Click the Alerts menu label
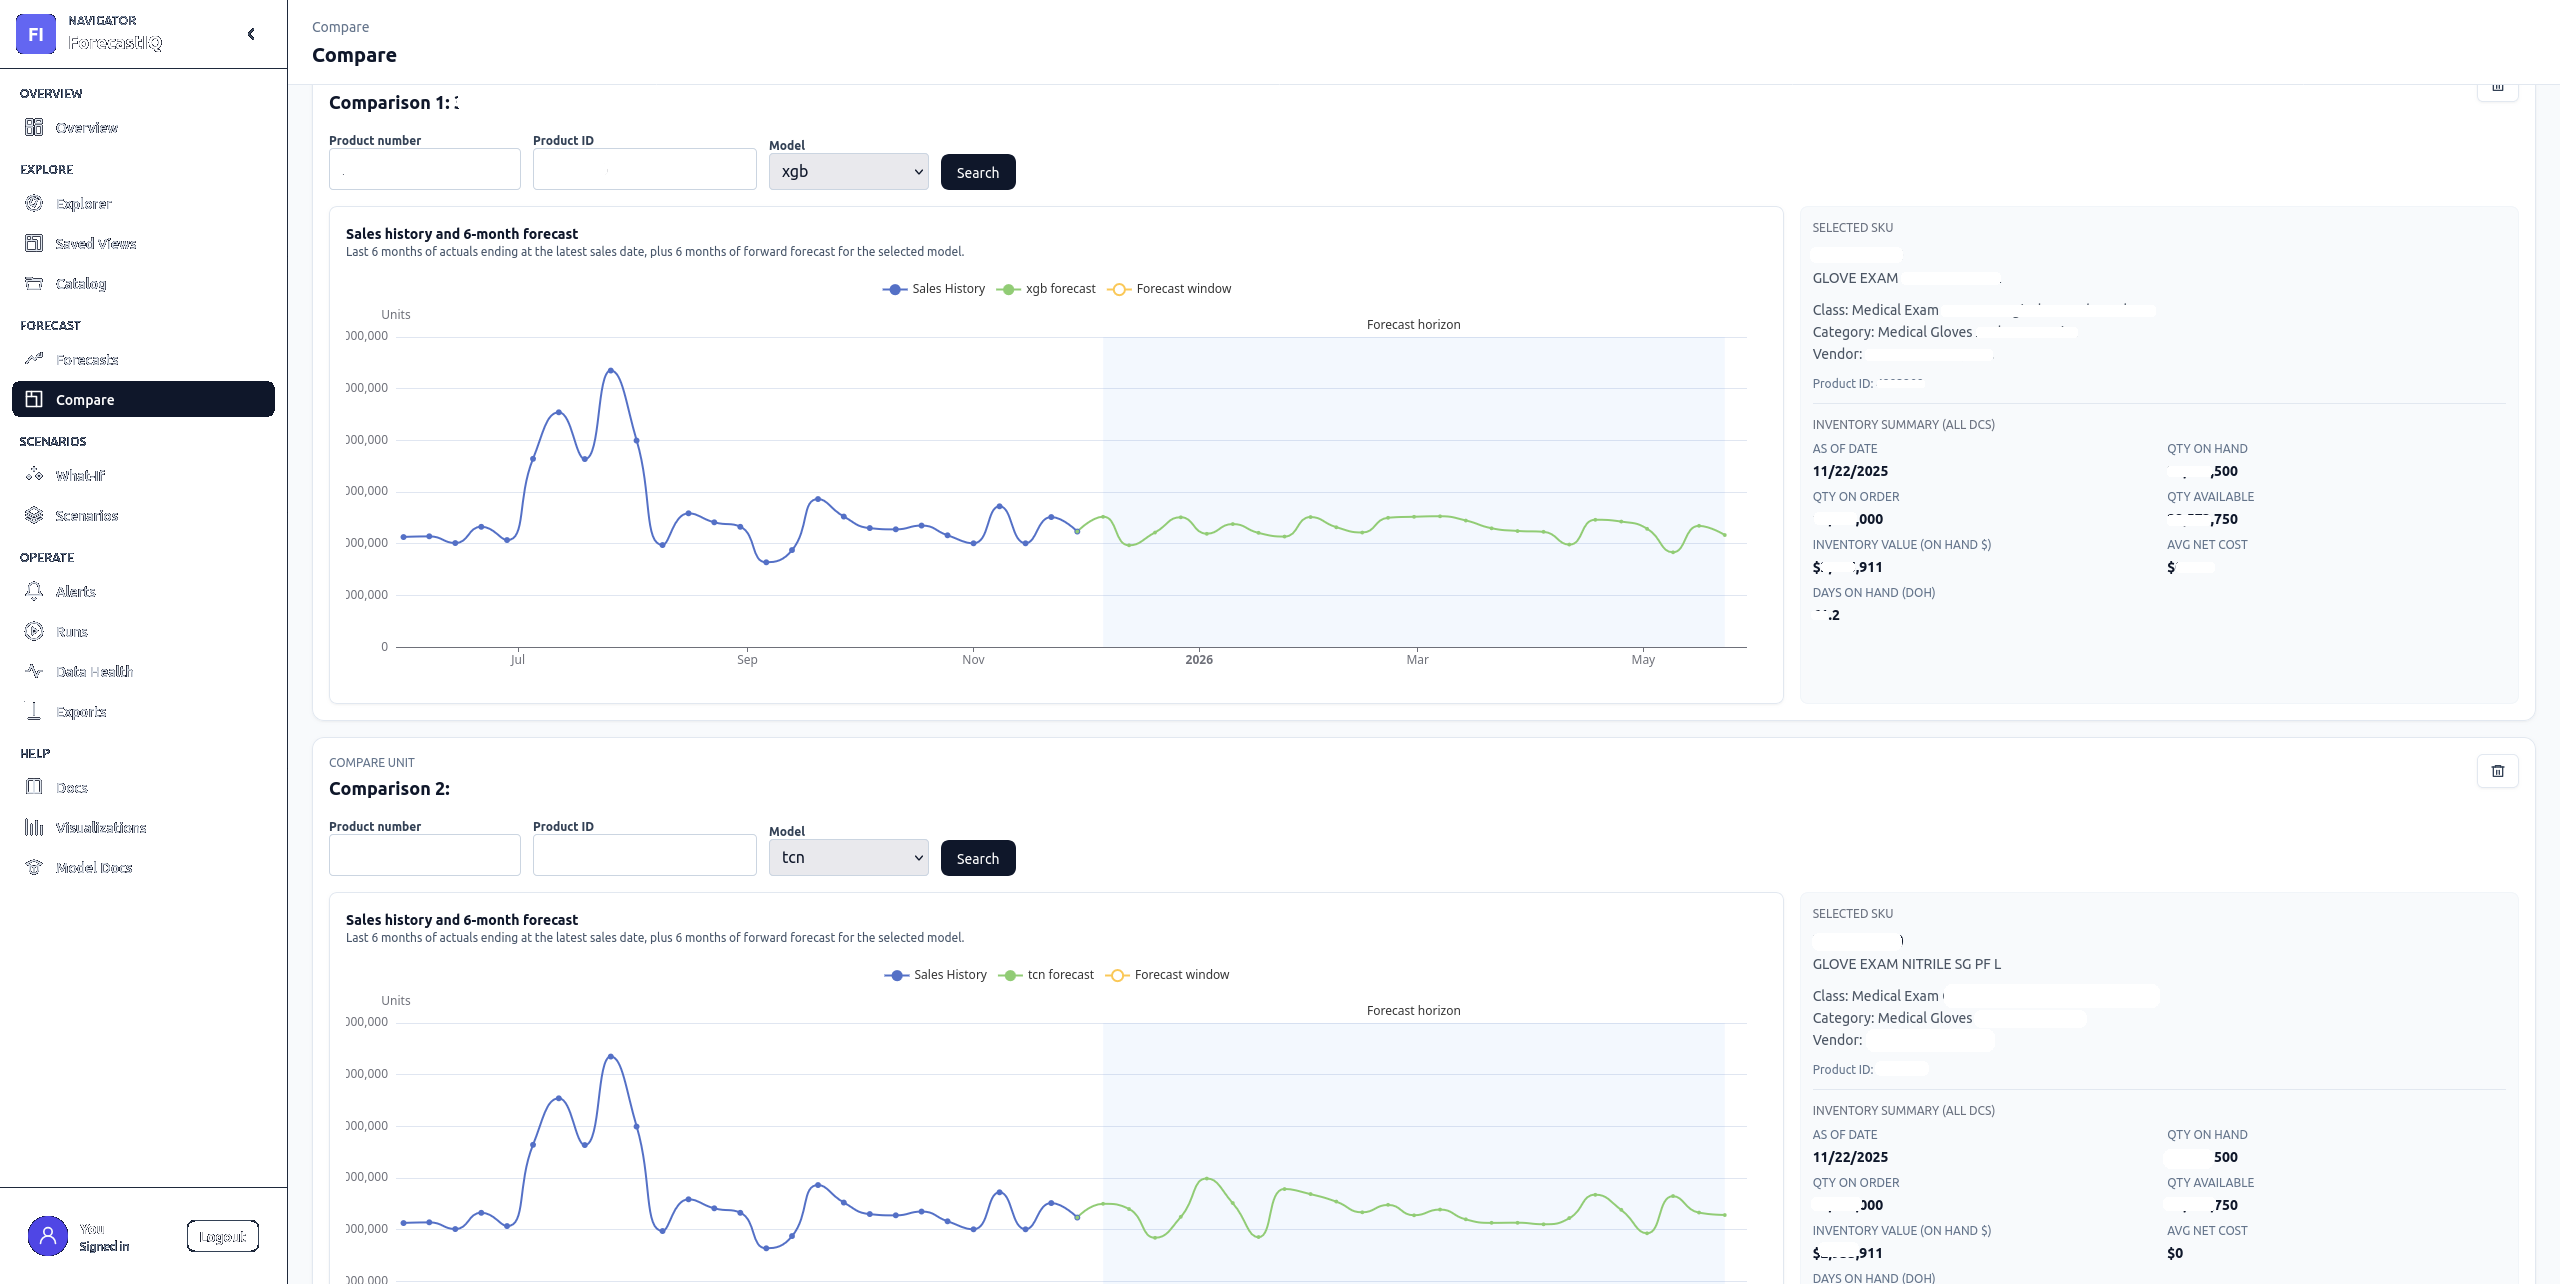Viewport: 2560px width, 1284px height. (76, 591)
